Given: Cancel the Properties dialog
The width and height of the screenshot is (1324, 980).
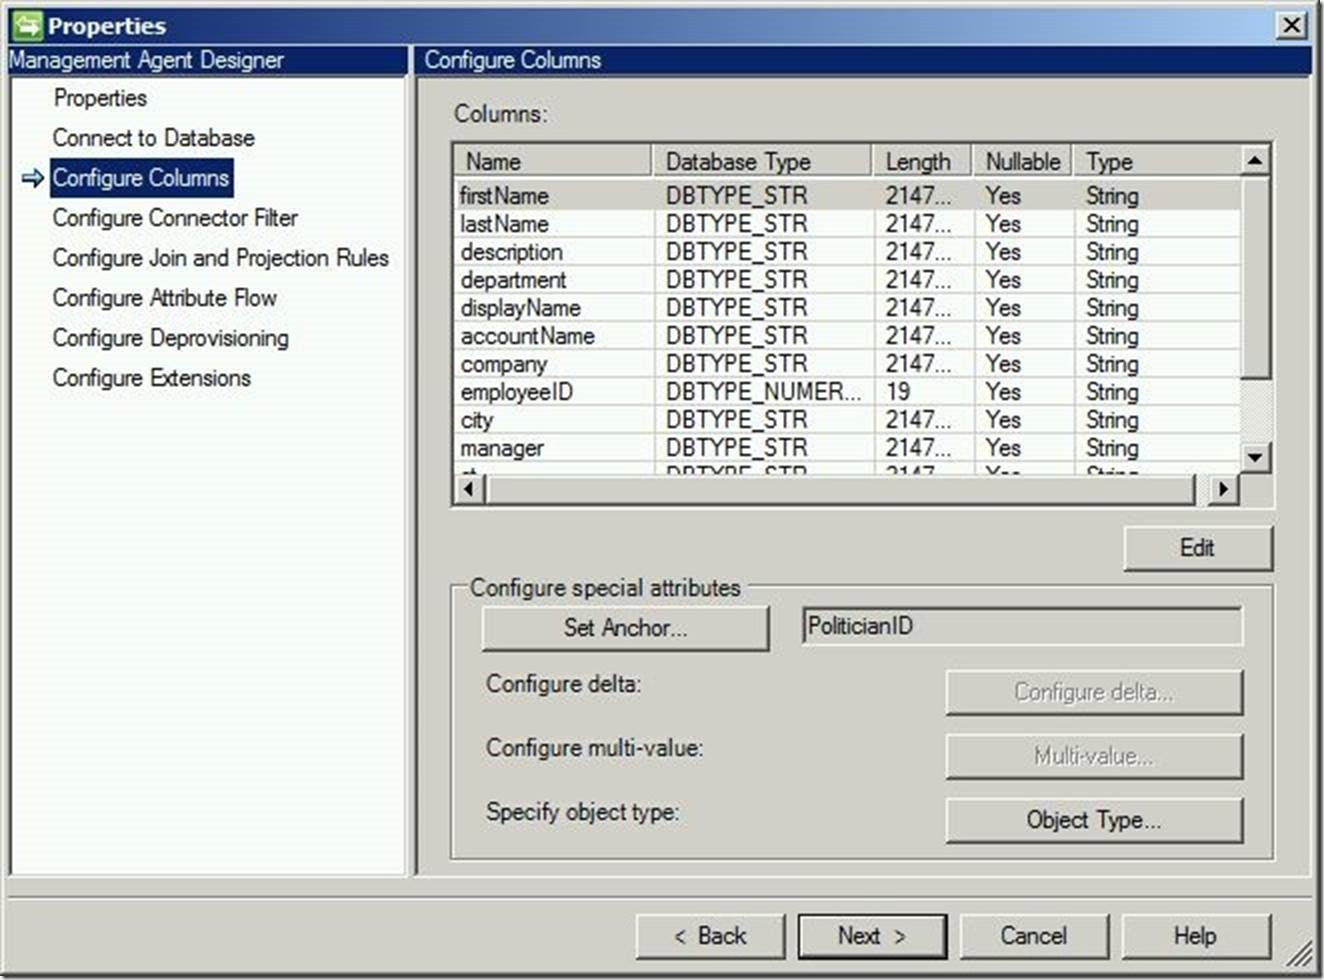Looking at the screenshot, I should click(1034, 936).
